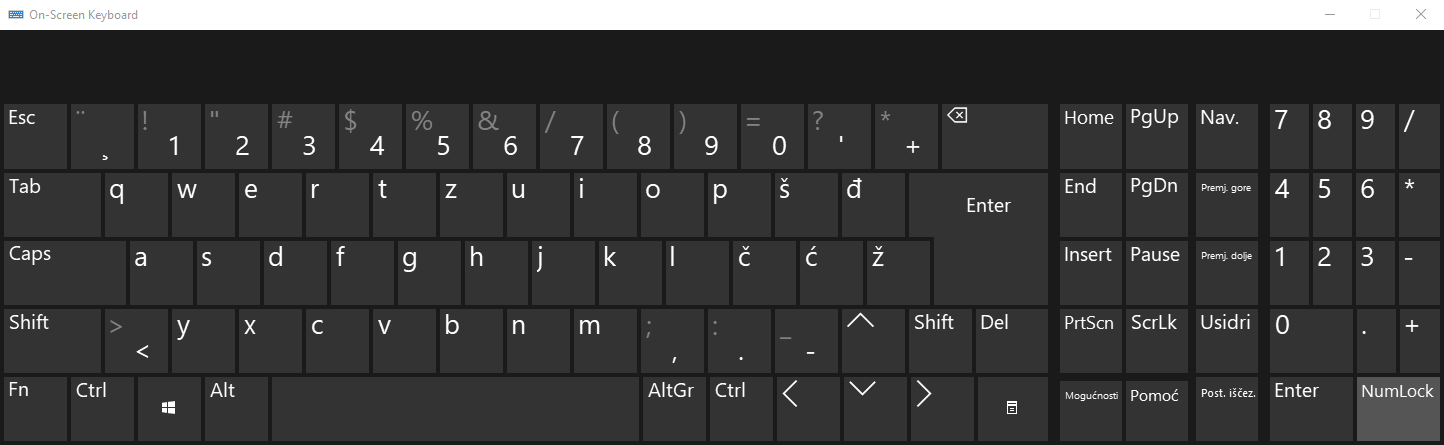1444x445 pixels.
Task: Click the context menu key icon
Action: point(1012,408)
